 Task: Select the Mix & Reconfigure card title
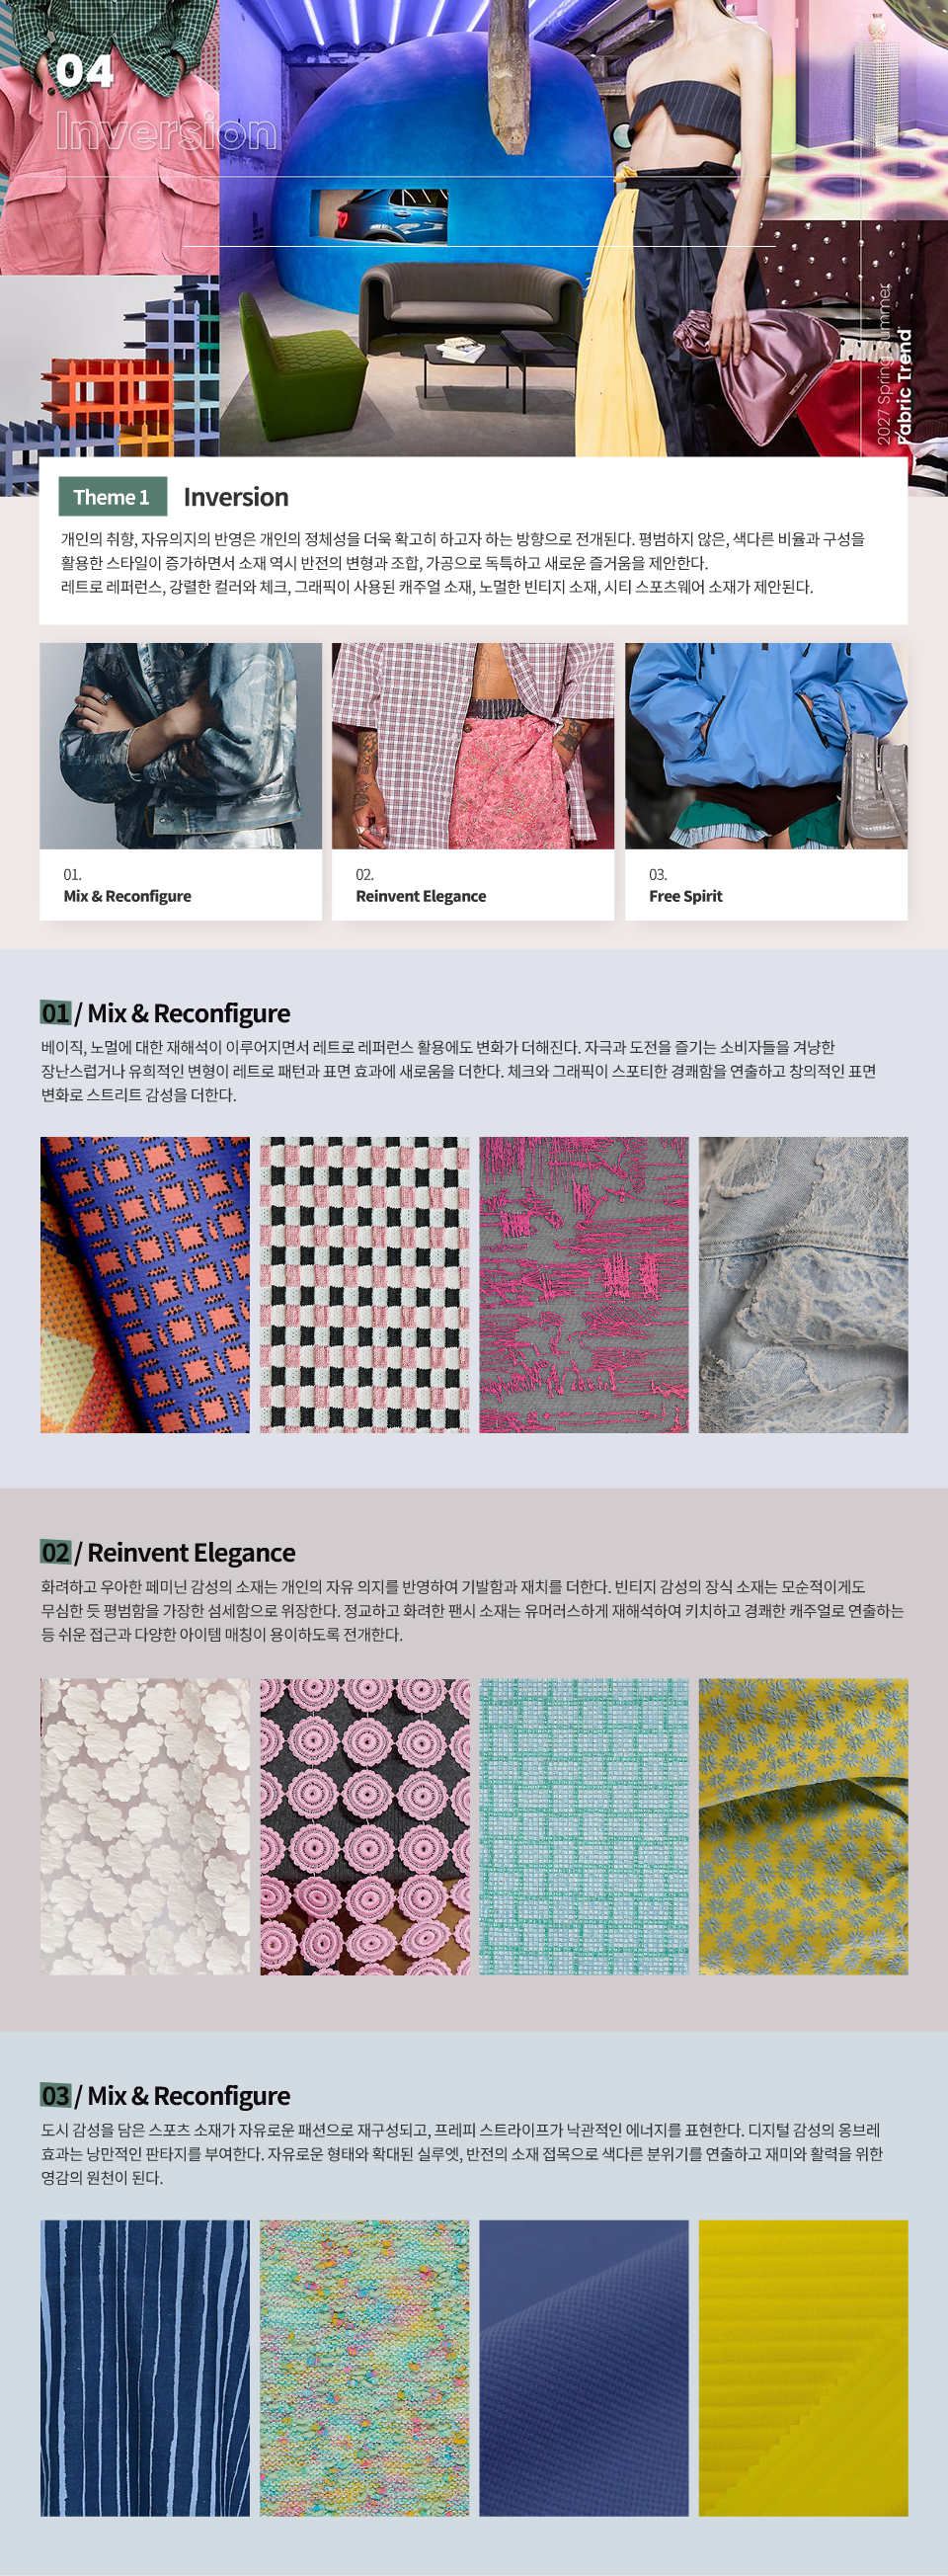coord(127,896)
